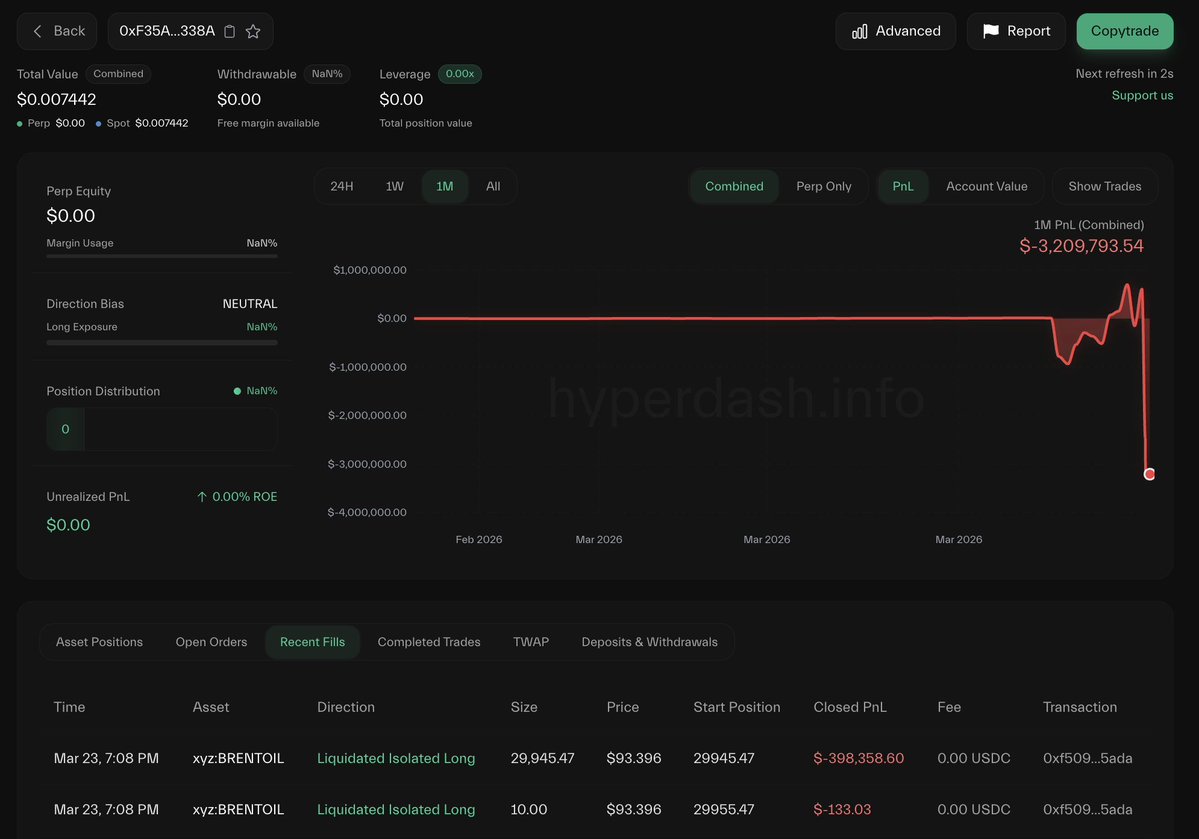1199x839 pixels.
Task: Click the wallet address 0xF35A...338A
Action: tap(167, 31)
